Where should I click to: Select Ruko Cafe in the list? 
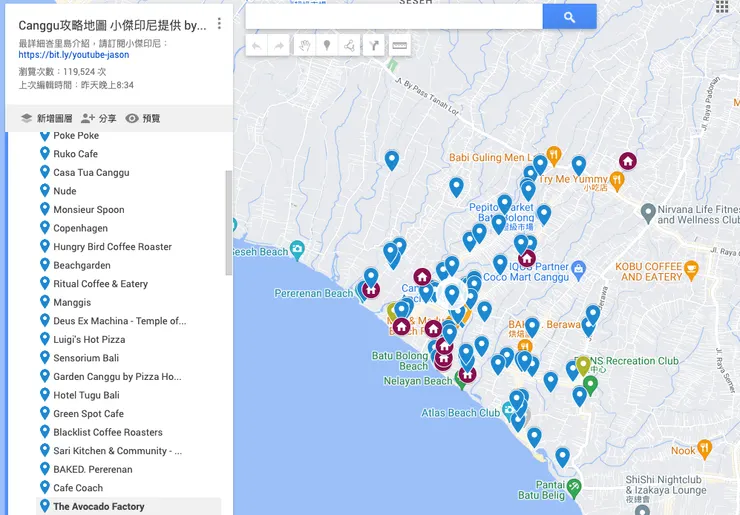(x=76, y=154)
